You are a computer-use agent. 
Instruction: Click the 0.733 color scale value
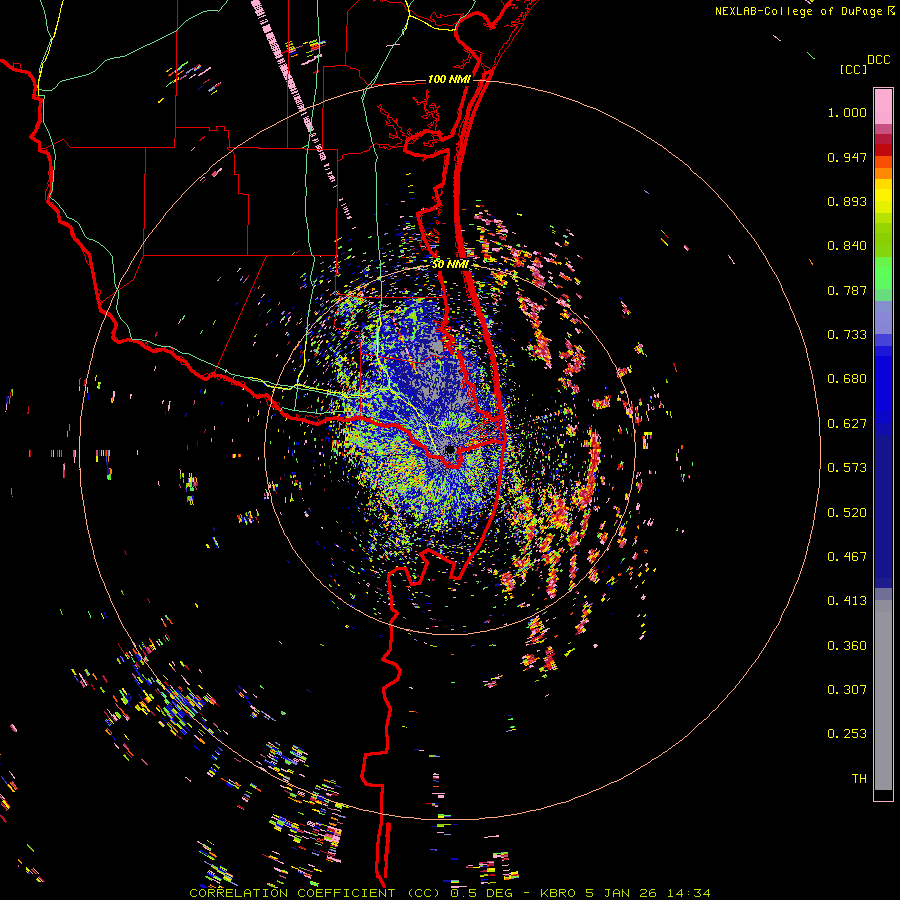point(847,335)
